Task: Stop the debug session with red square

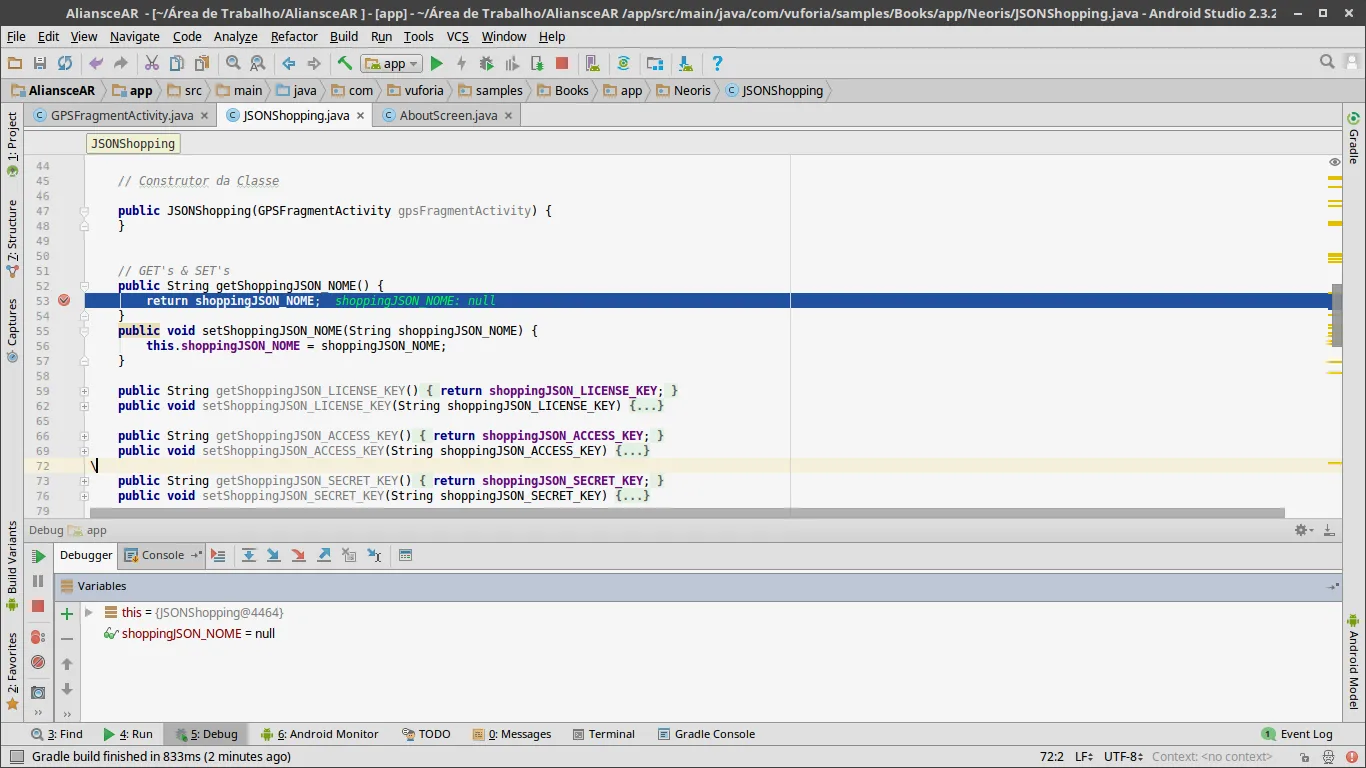Action: coord(38,606)
